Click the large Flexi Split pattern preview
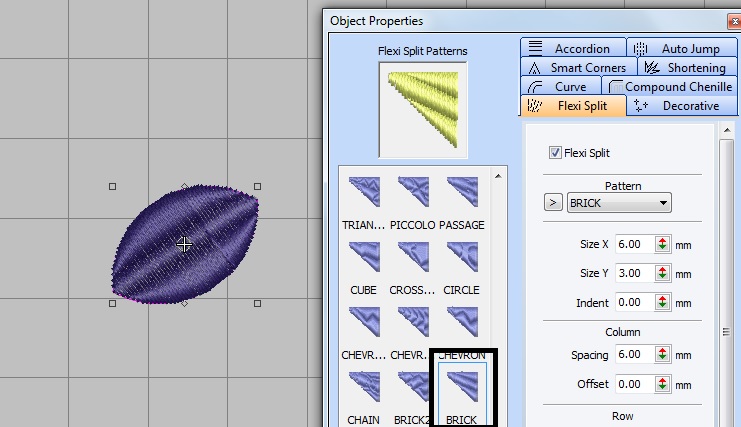 coord(423,110)
